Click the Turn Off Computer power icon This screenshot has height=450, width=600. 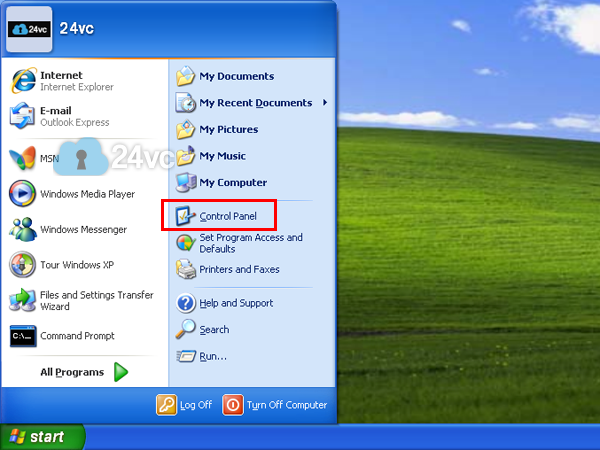click(233, 404)
